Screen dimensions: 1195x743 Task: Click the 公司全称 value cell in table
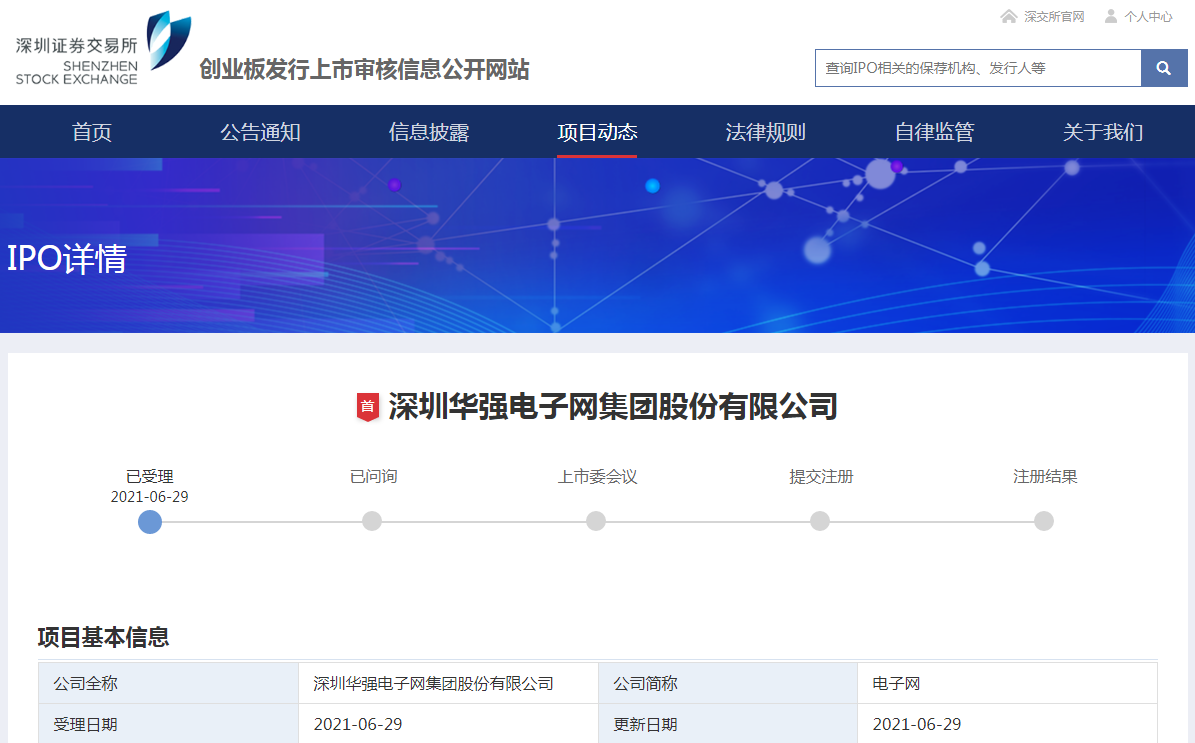click(x=448, y=684)
